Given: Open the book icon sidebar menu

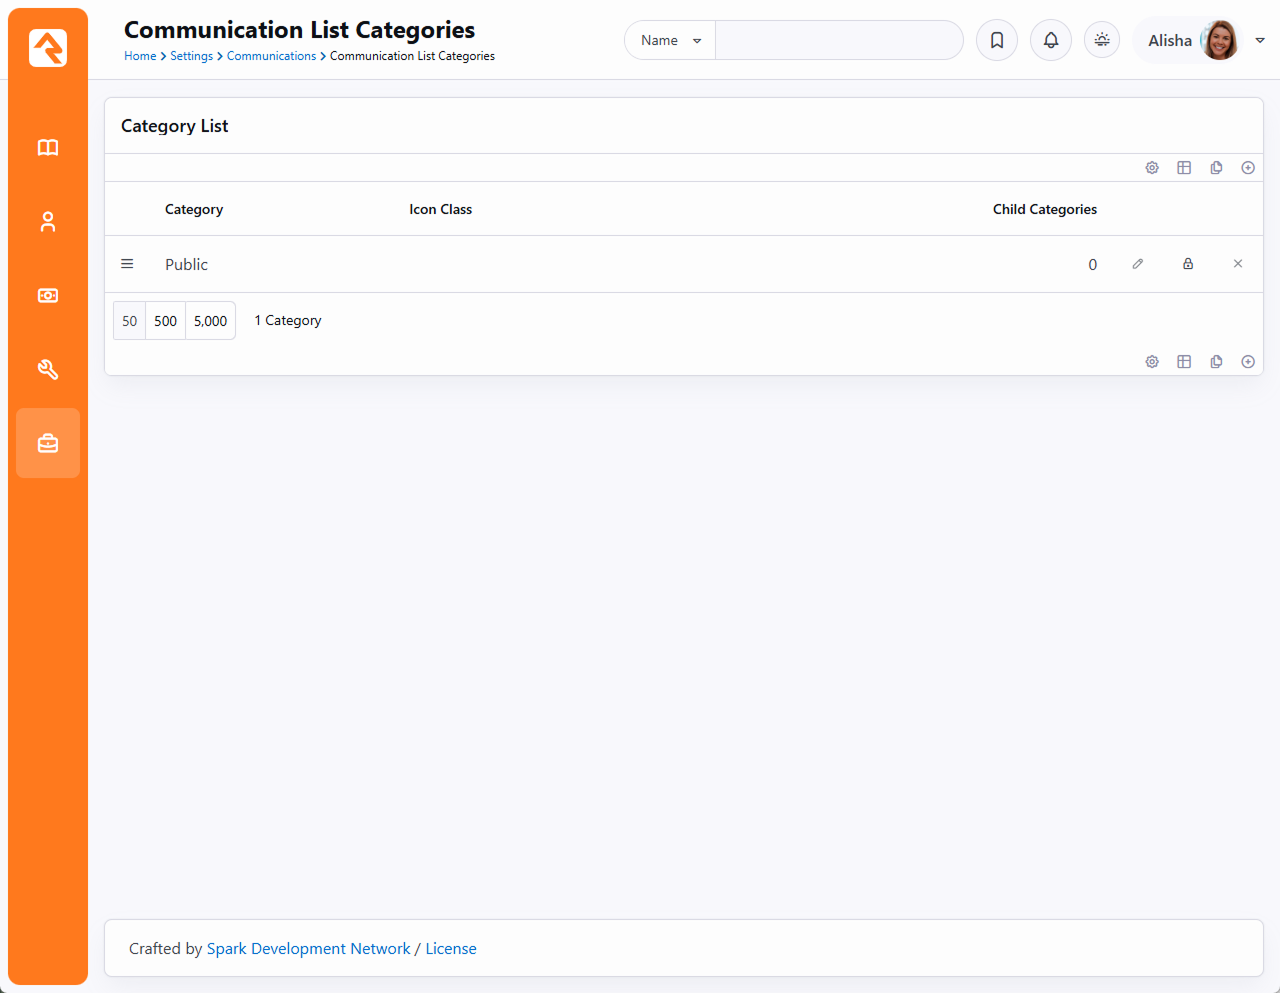Looking at the screenshot, I should click(x=48, y=148).
